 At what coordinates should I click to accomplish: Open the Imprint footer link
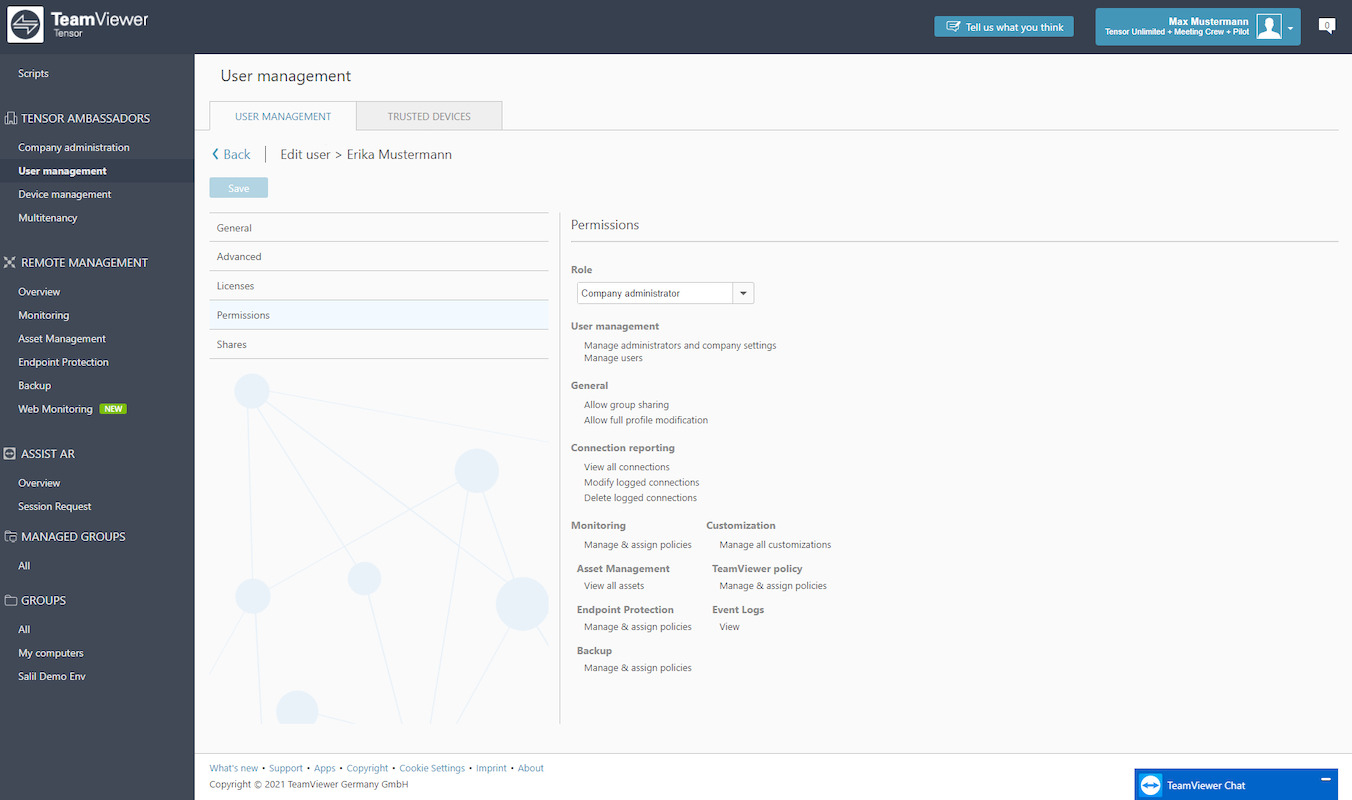[491, 768]
